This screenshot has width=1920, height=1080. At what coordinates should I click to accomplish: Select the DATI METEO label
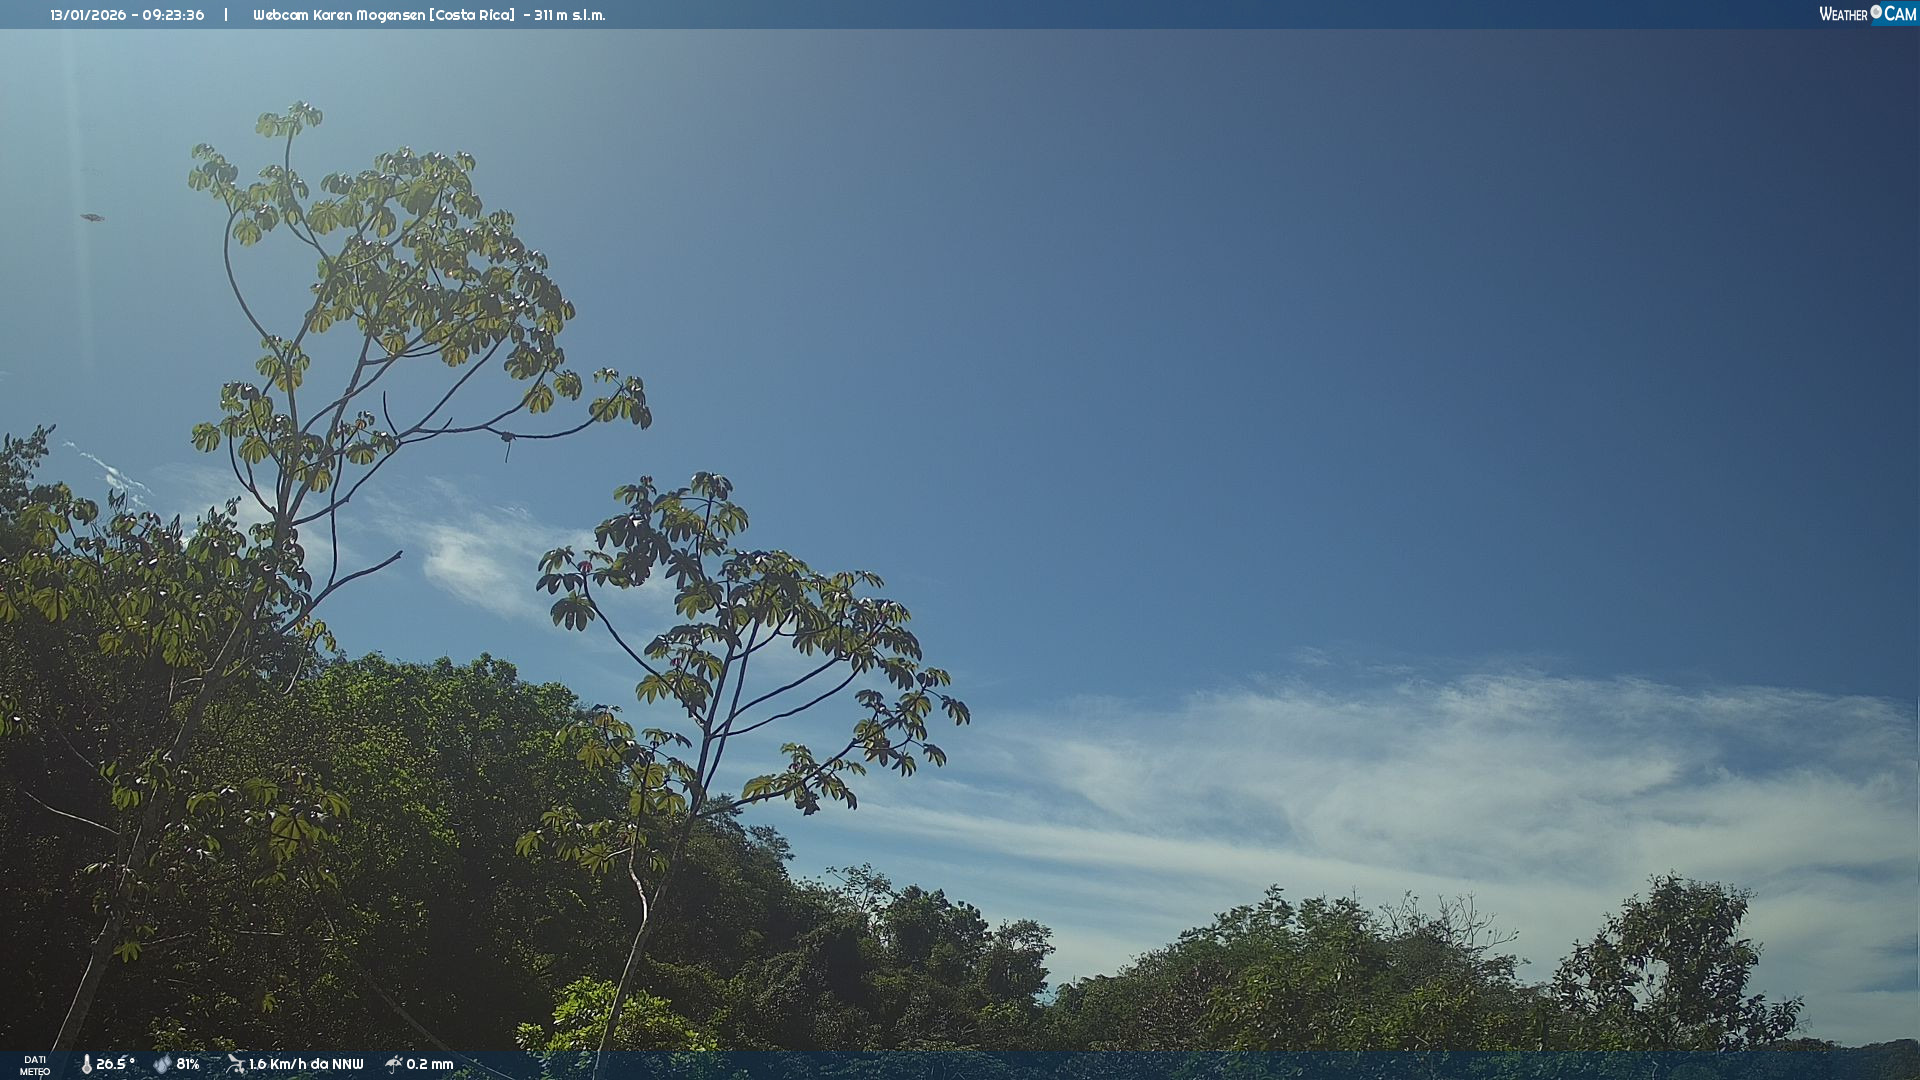pyautogui.click(x=35, y=1065)
